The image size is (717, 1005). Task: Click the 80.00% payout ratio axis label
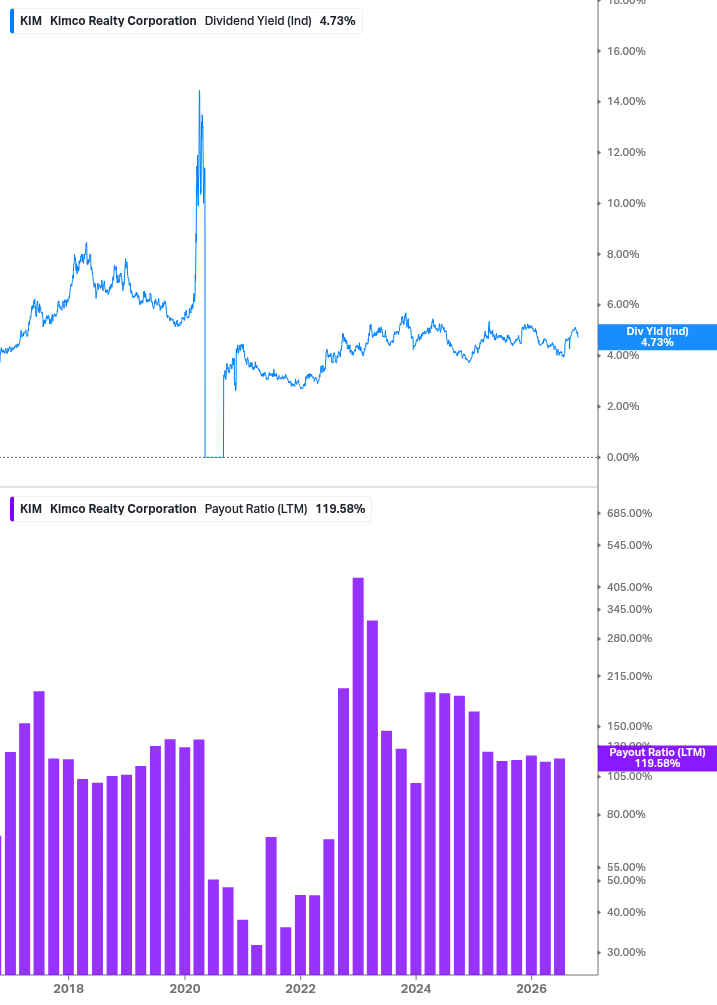pos(626,815)
